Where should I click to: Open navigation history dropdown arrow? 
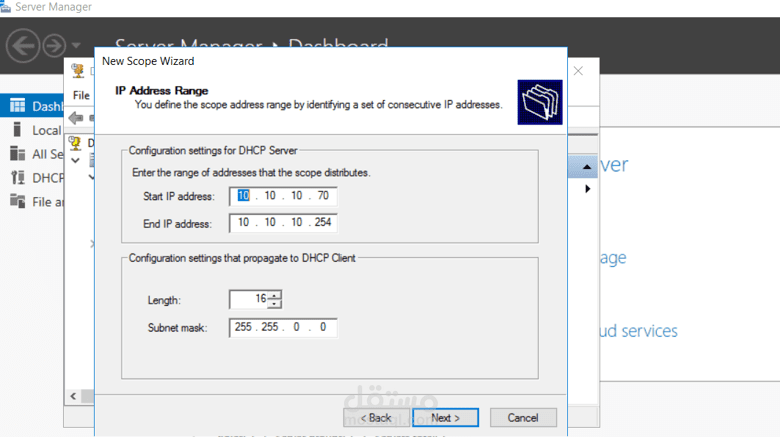76,45
